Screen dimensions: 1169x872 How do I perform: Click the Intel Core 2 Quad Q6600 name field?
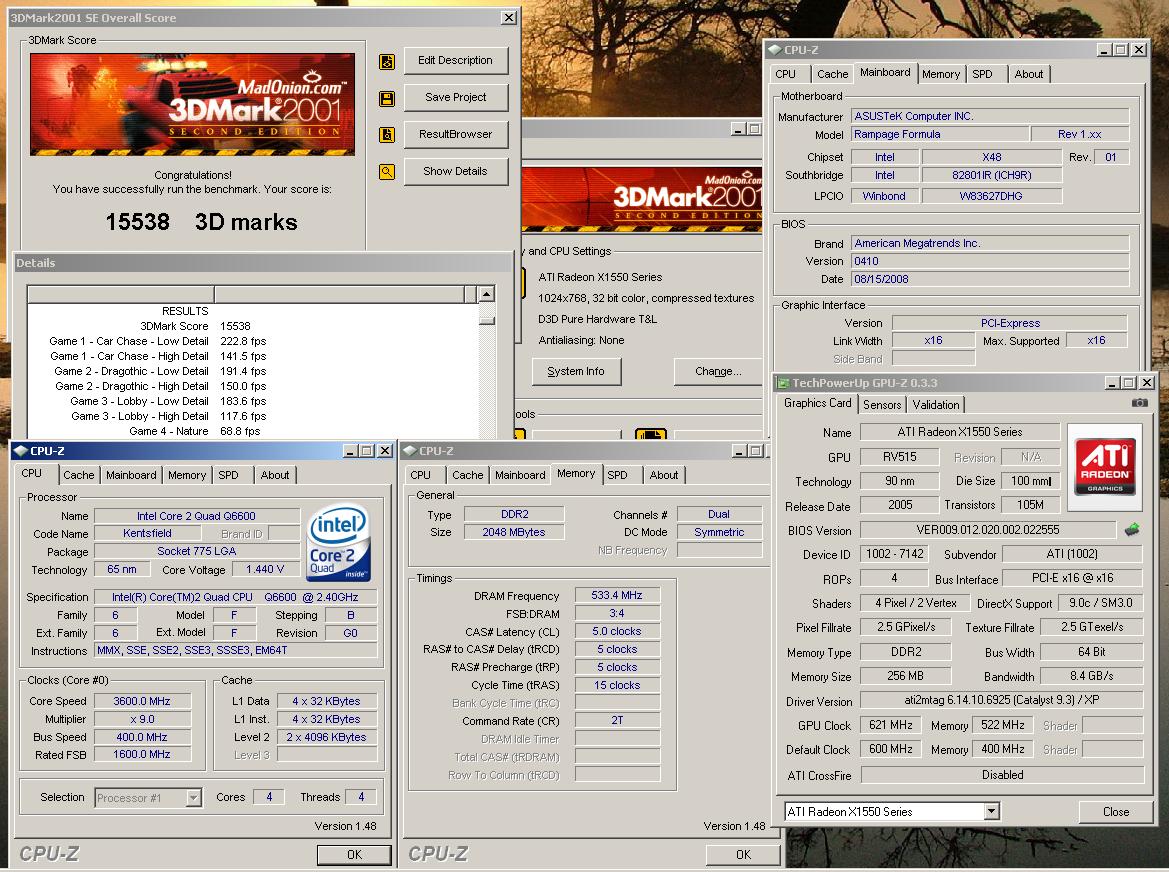196,516
